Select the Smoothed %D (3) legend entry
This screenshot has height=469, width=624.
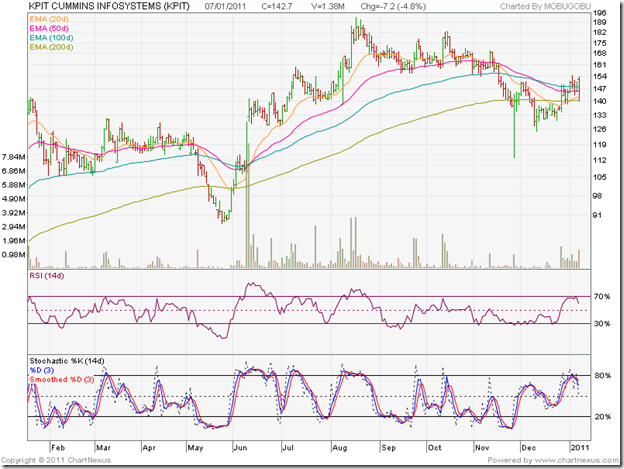pos(62,379)
